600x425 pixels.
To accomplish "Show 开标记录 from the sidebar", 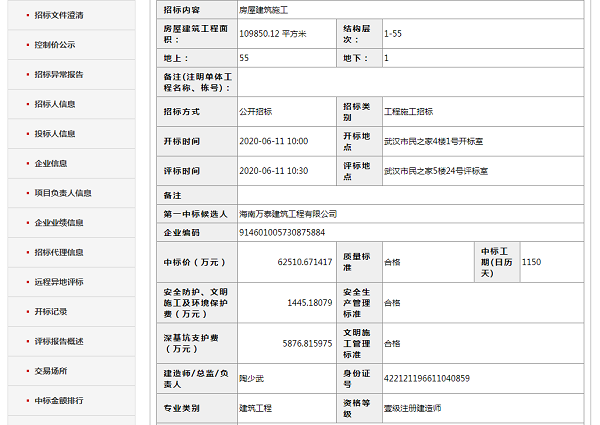I will tap(51, 312).
